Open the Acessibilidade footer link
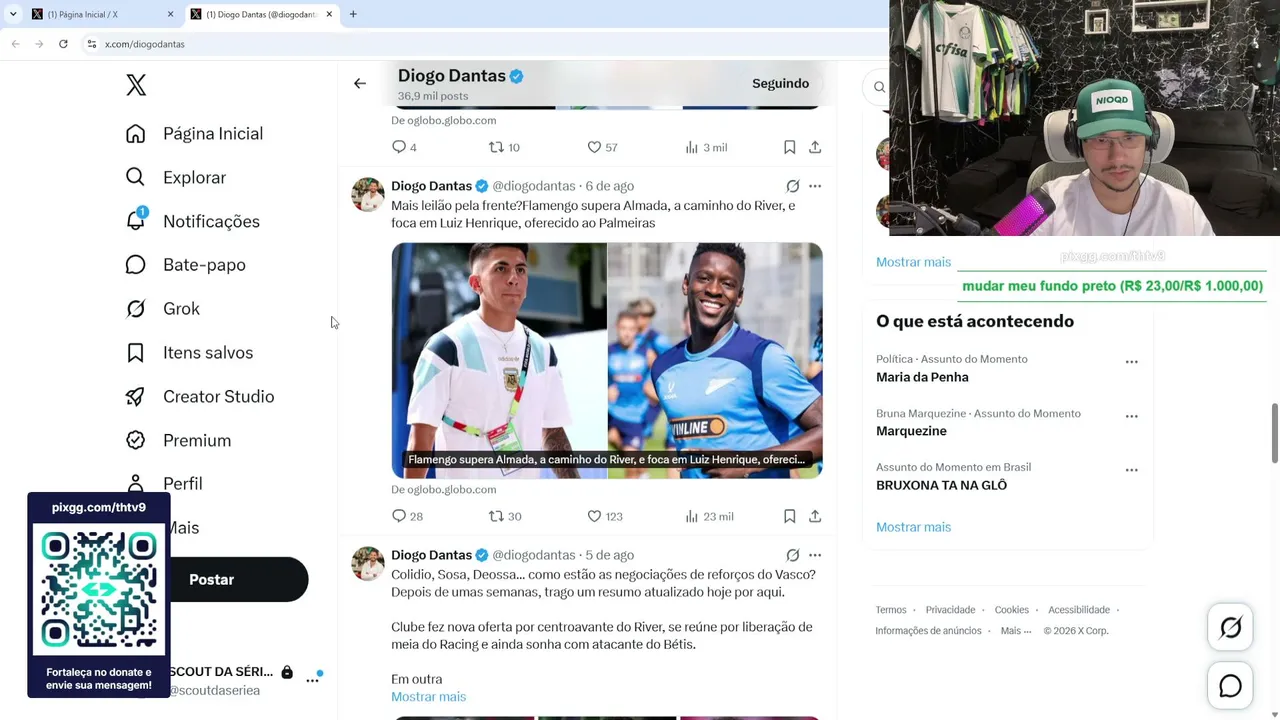Image resolution: width=1280 pixels, height=720 pixels. click(x=1079, y=610)
